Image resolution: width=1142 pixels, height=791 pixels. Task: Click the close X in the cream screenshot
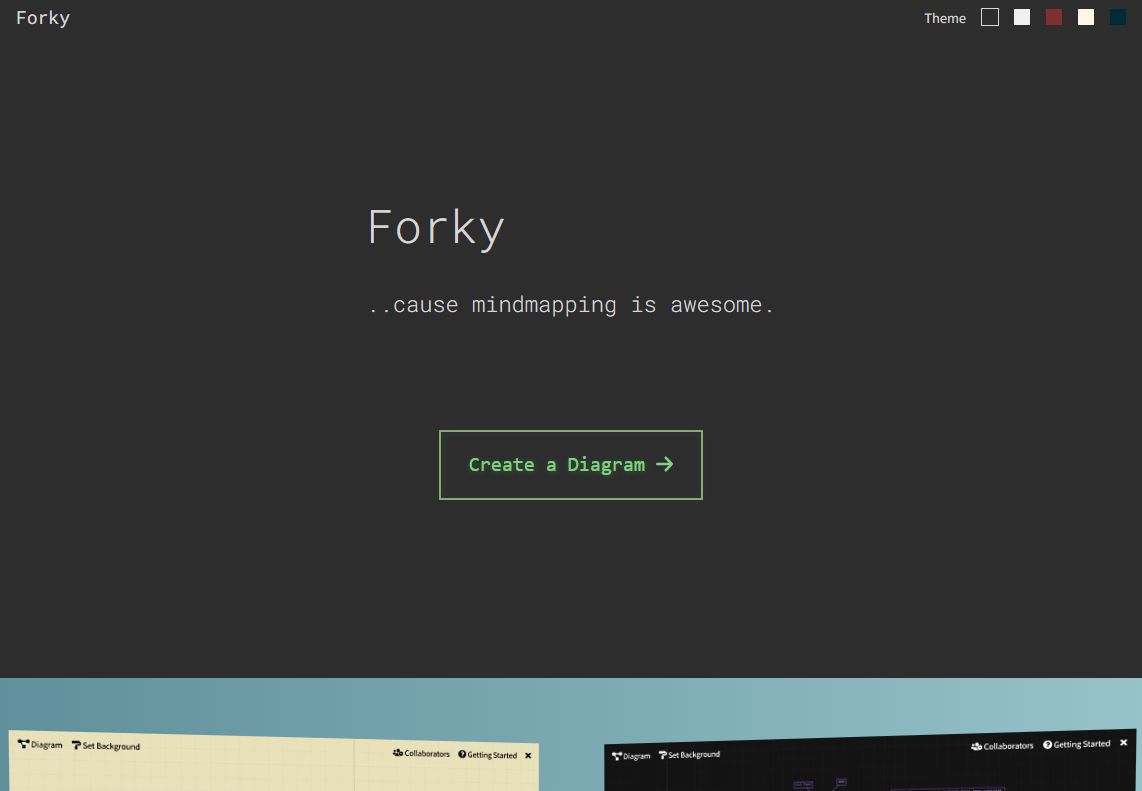pyautogui.click(x=528, y=755)
